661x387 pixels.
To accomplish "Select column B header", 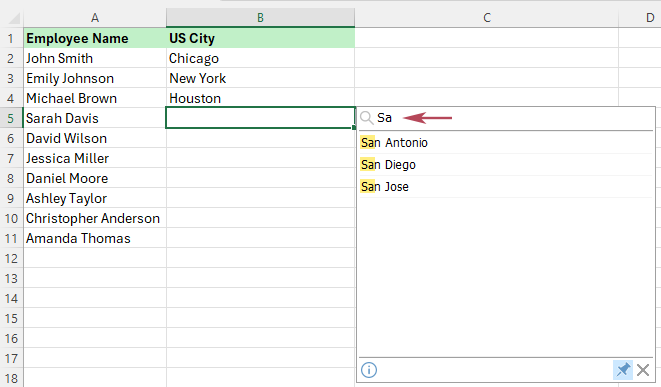I will click(261, 18).
